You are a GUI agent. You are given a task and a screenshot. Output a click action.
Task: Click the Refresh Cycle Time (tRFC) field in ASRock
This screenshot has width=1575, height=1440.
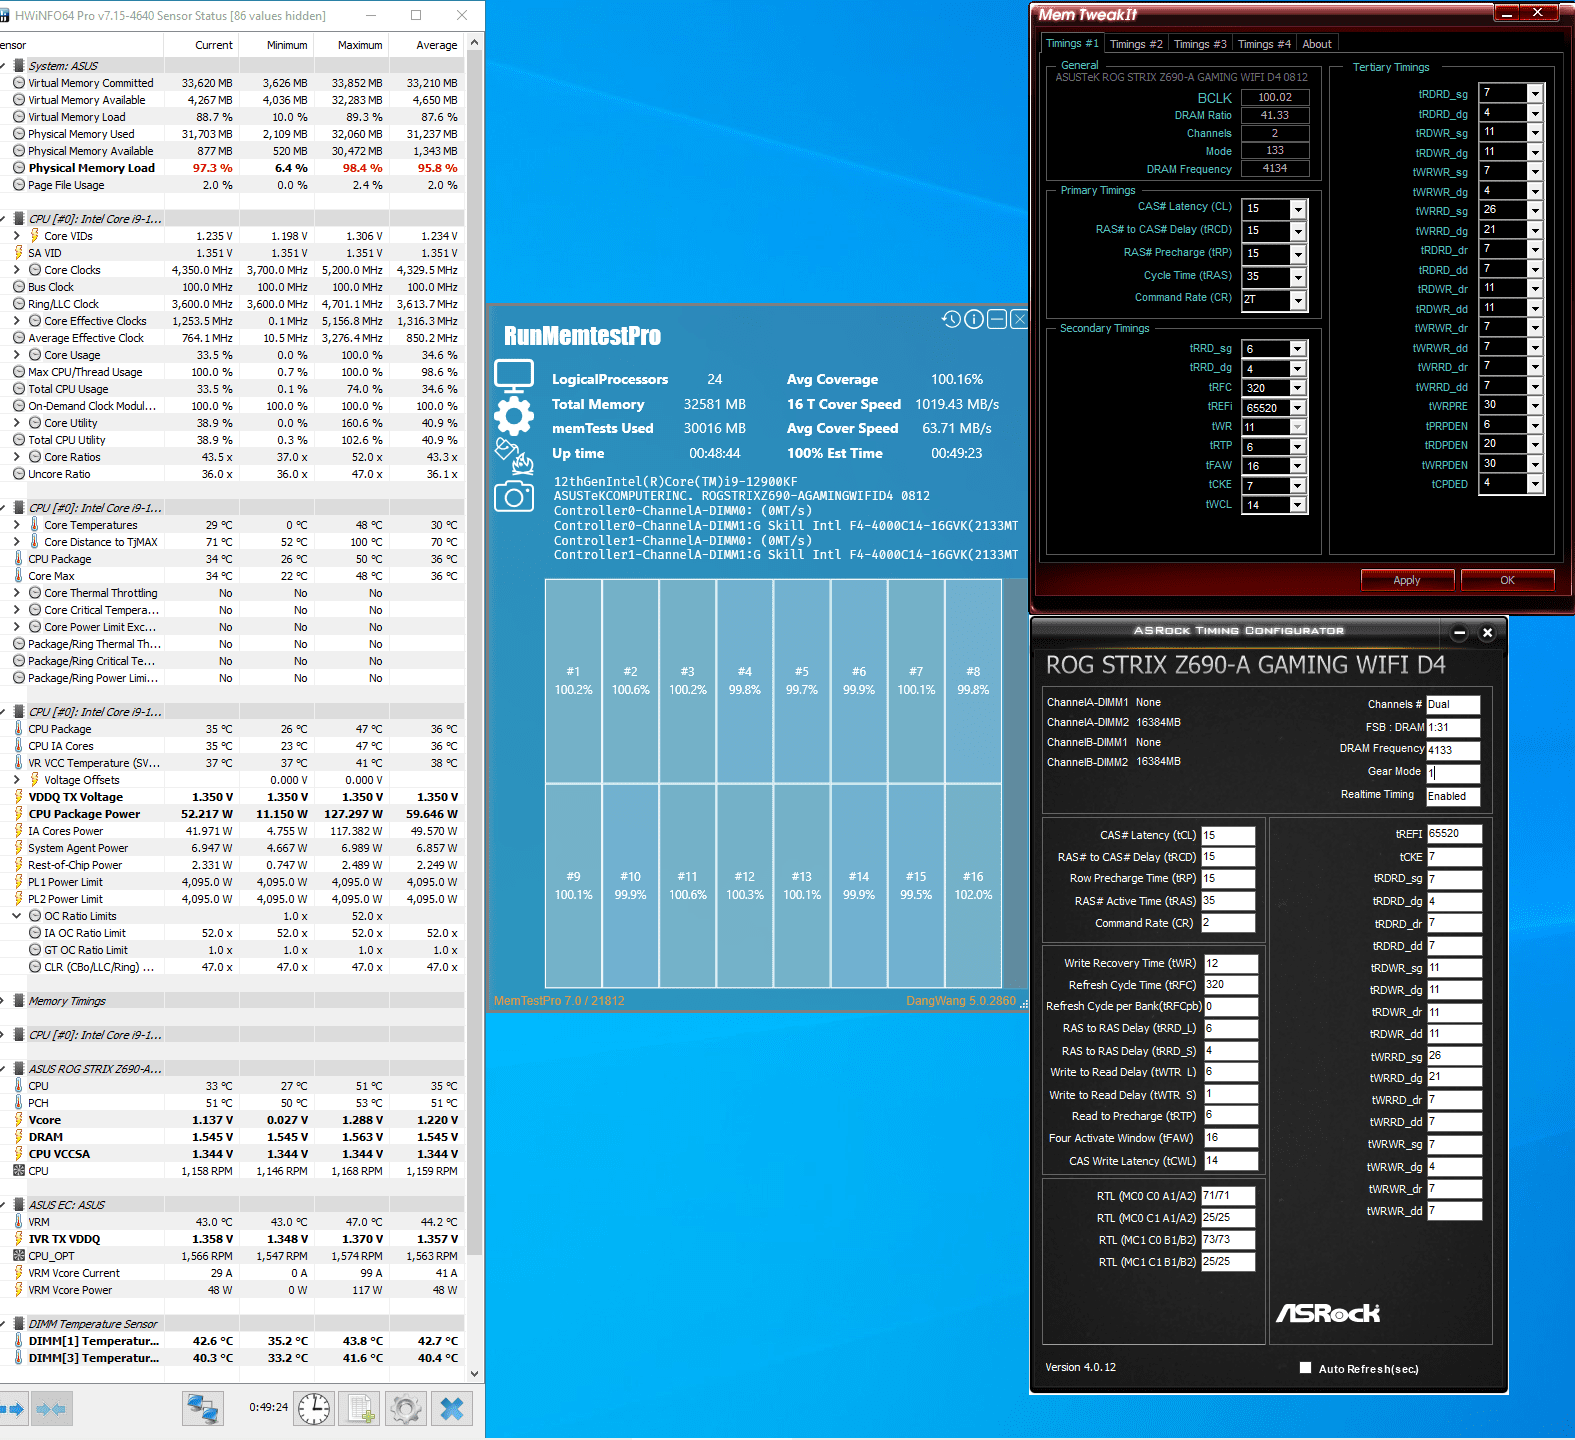pos(1231,985)
